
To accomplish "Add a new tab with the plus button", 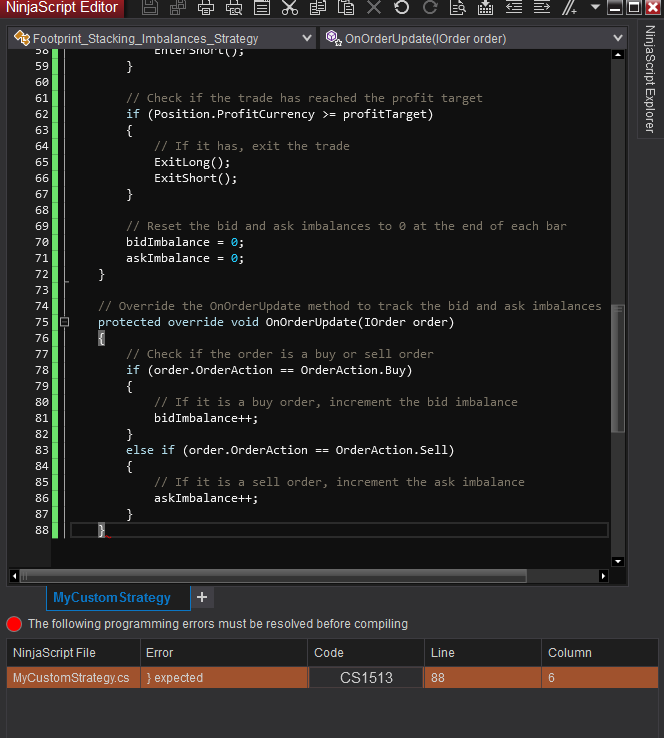I will click(201, 597).
